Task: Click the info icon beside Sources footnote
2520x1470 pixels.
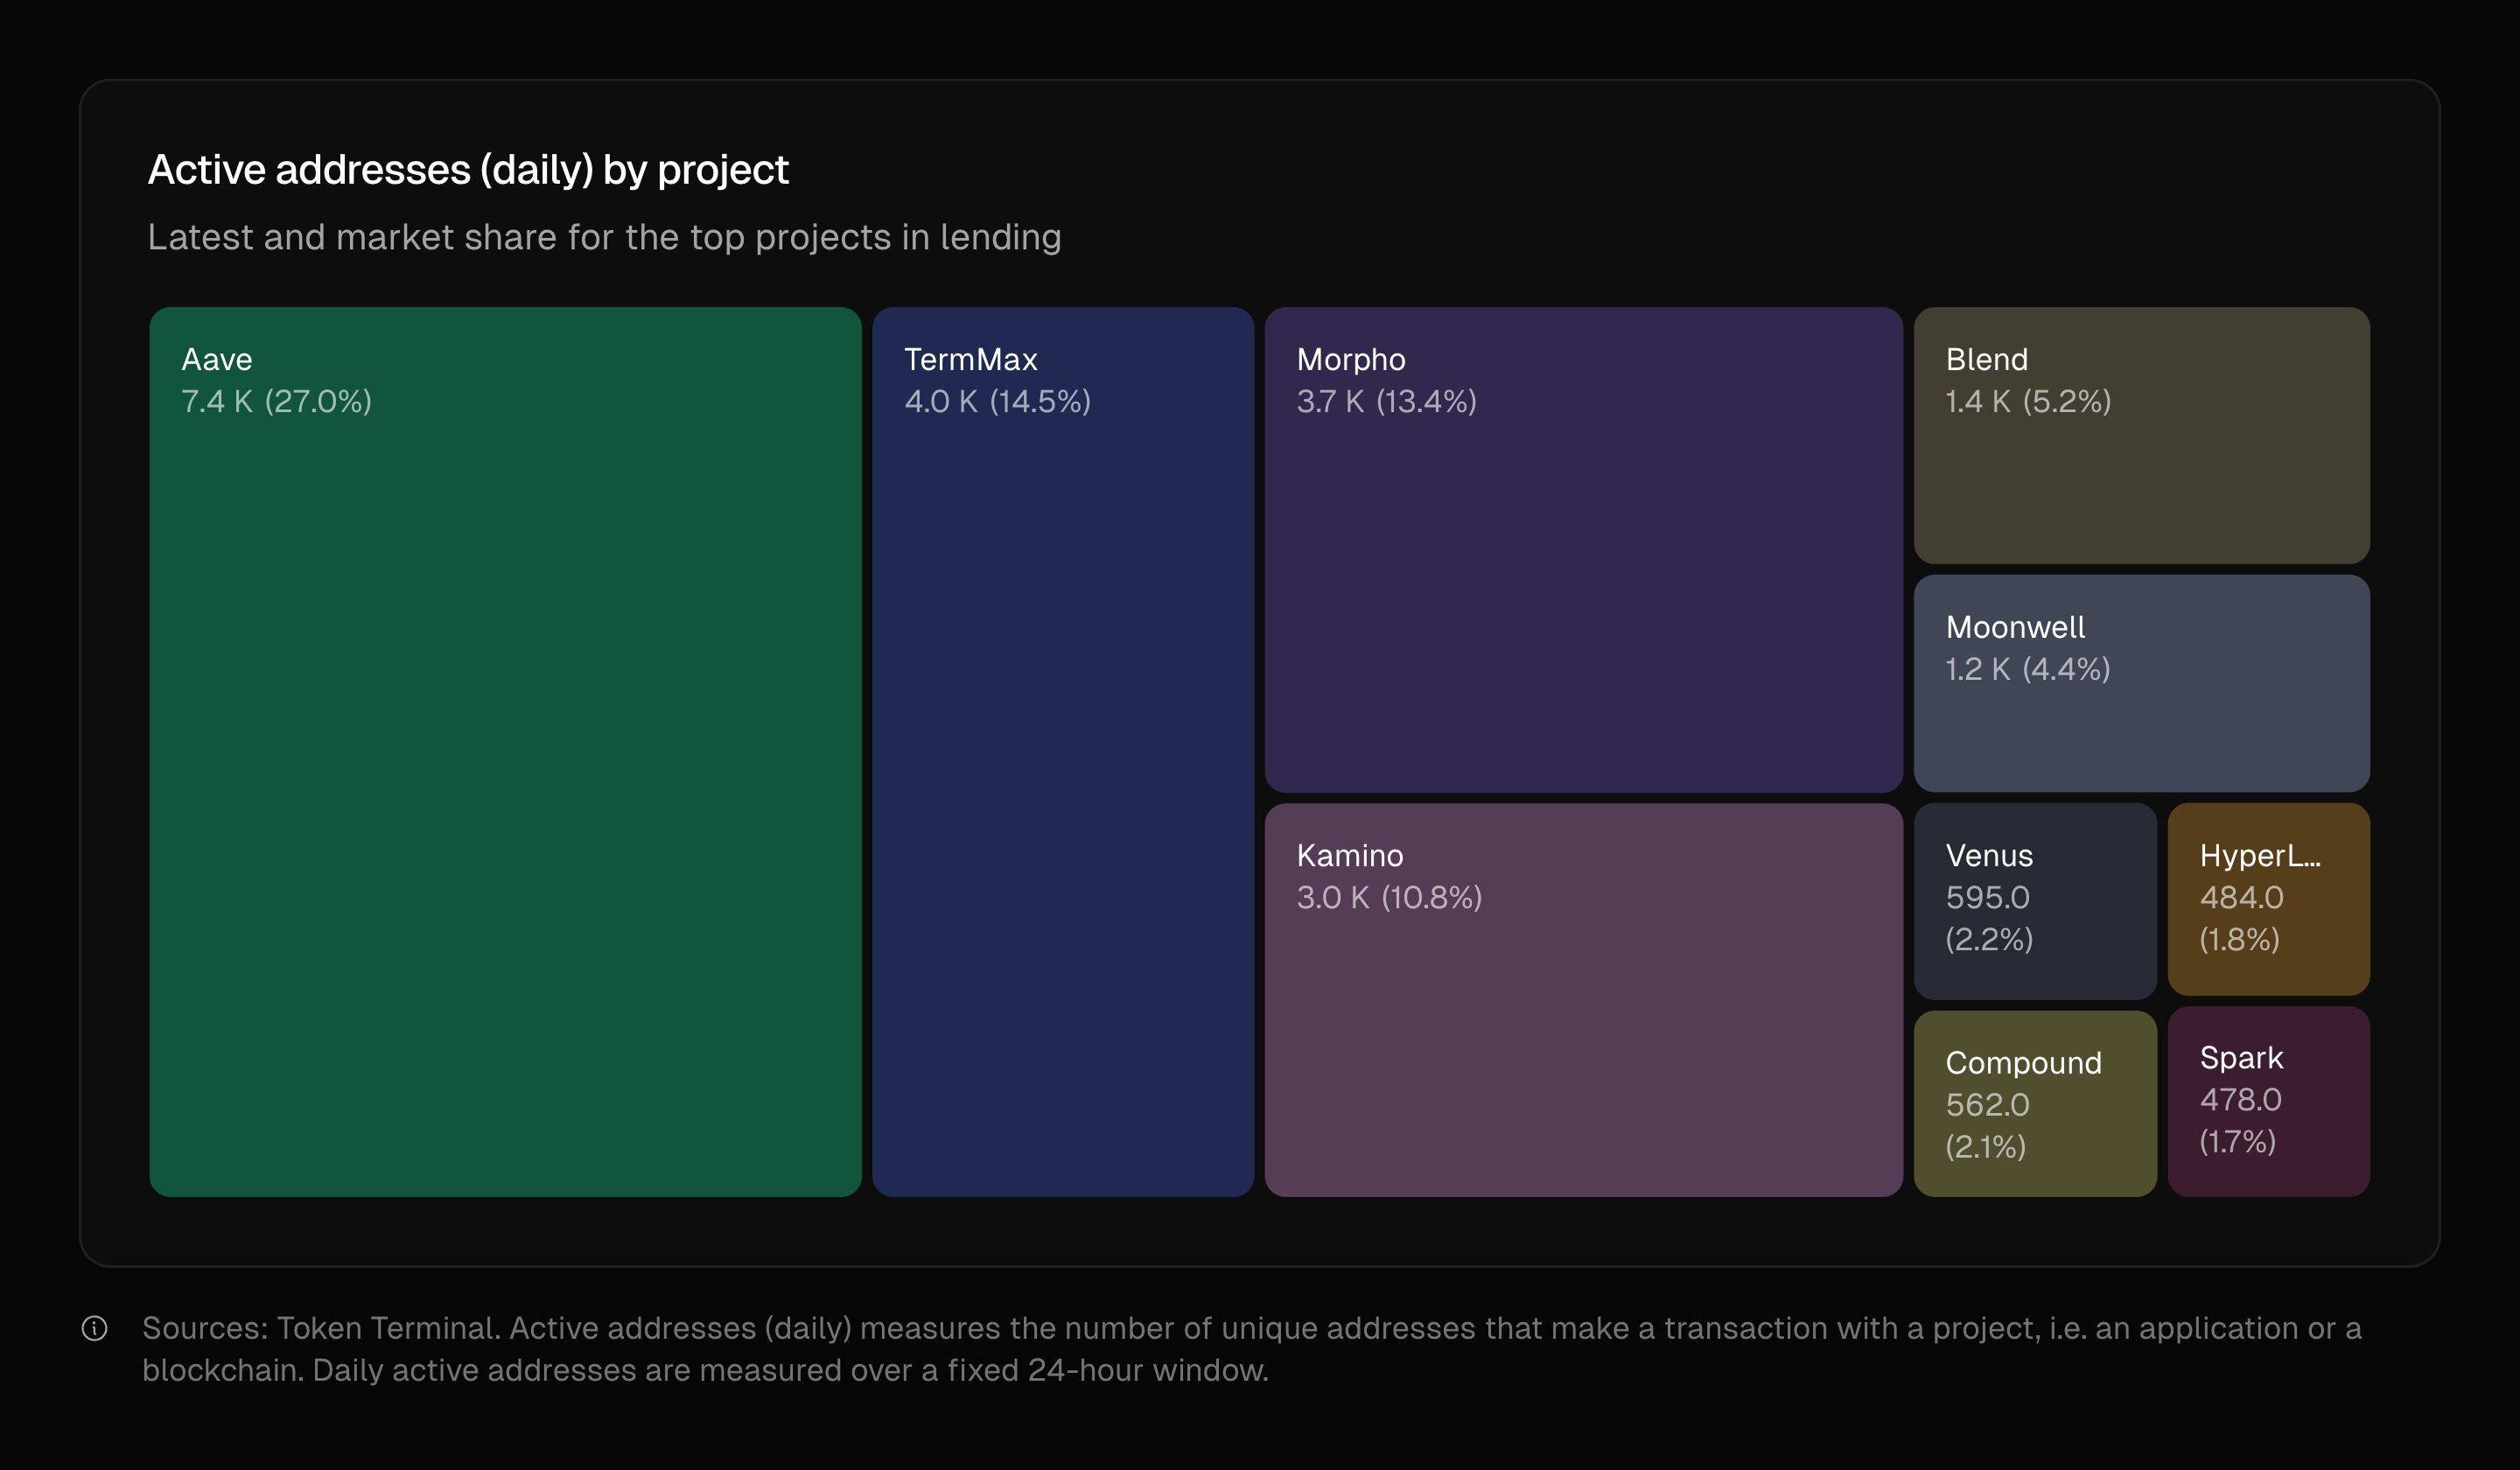Action: coord(94,1328)
